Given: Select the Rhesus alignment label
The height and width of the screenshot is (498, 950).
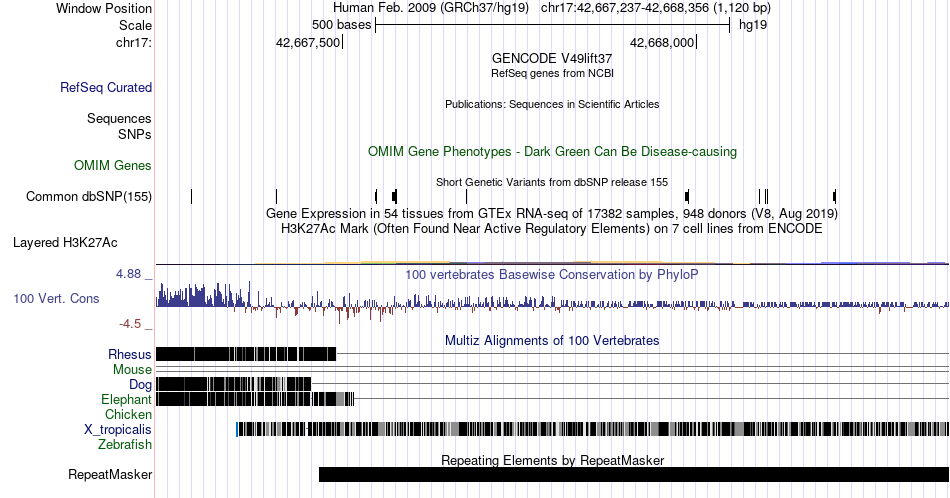Looking at the screenshot, I should click(130, 354).
